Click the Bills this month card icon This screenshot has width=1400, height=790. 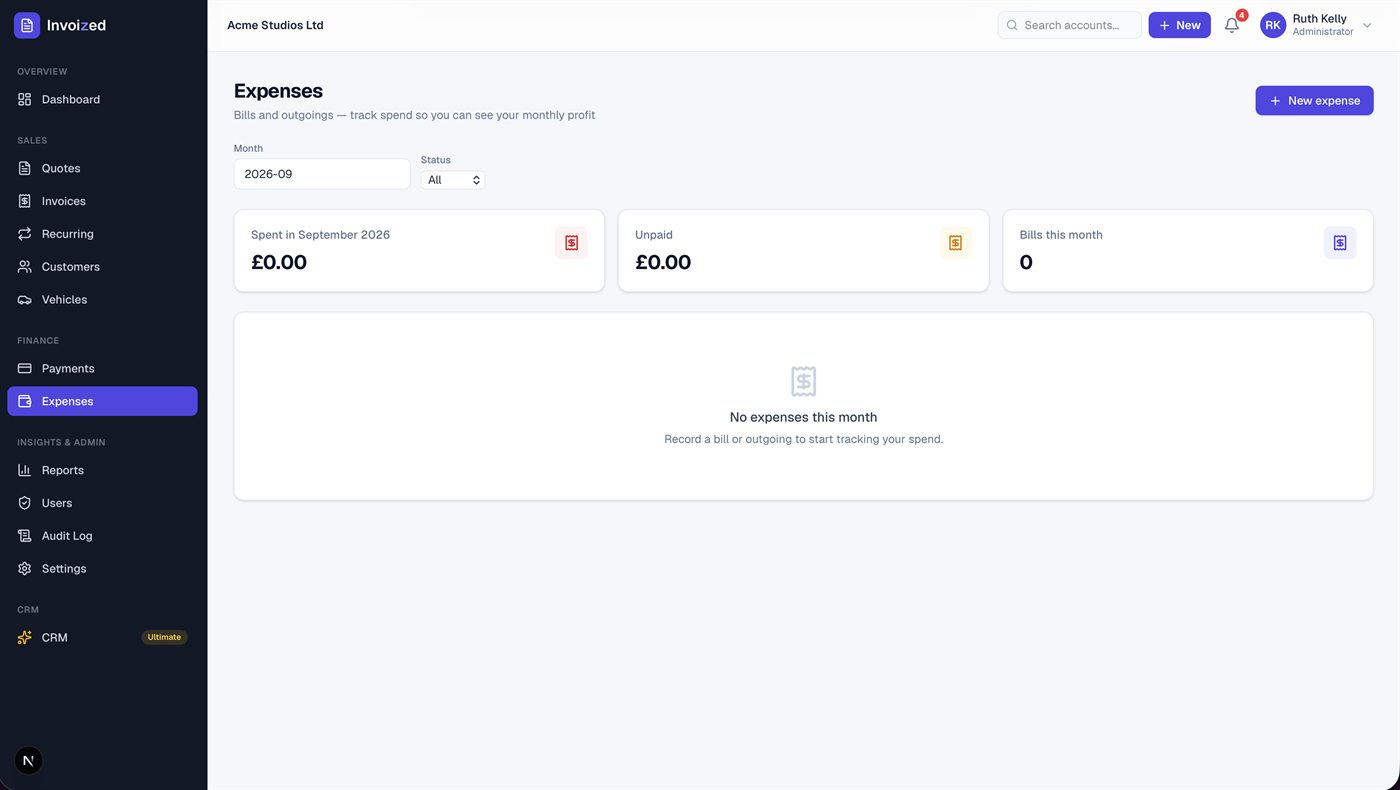coord(1340,243)
